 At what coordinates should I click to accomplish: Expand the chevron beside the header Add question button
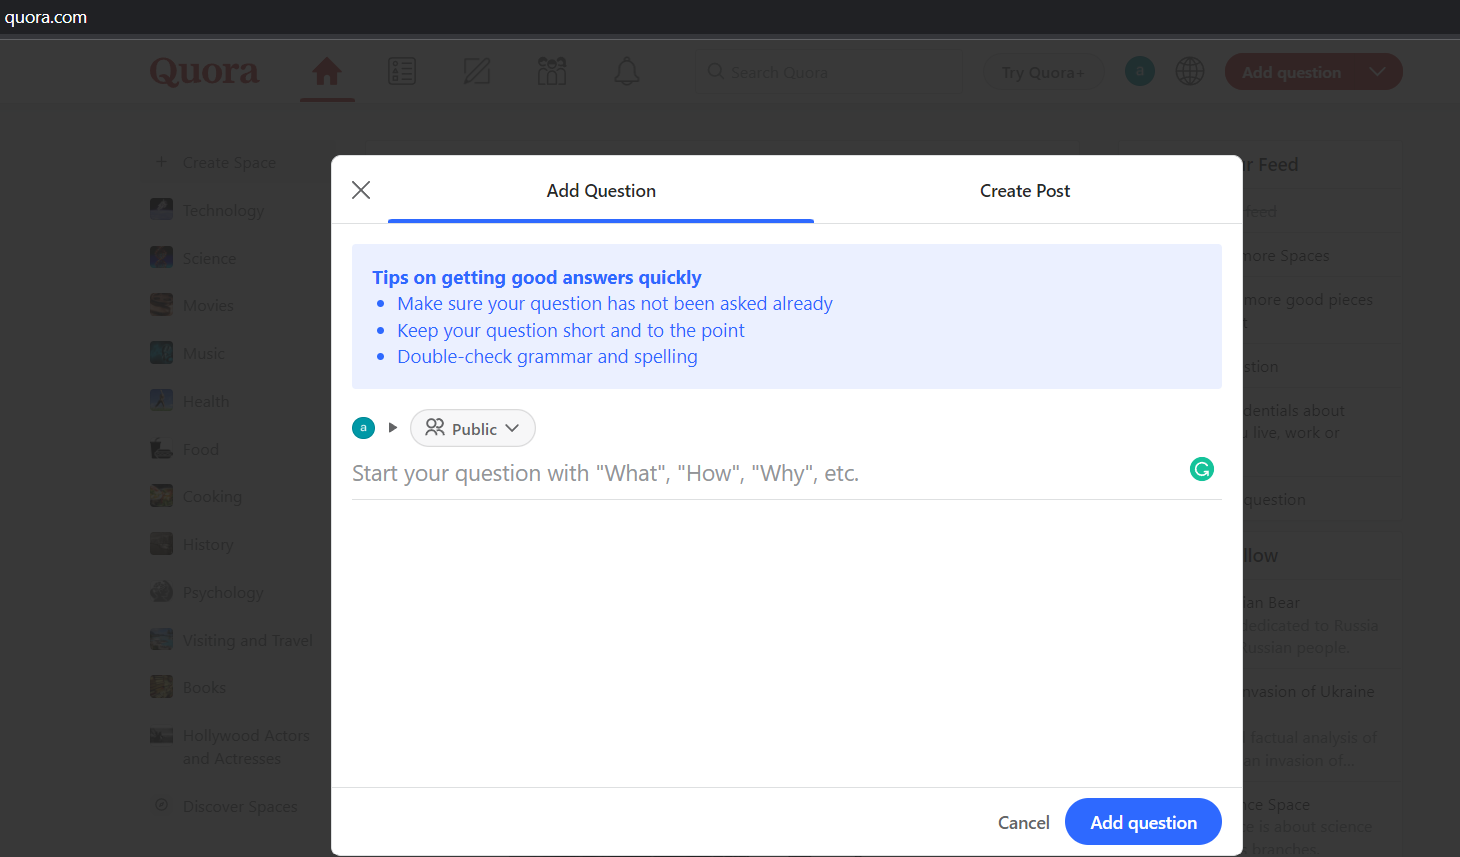point(1378,72)
